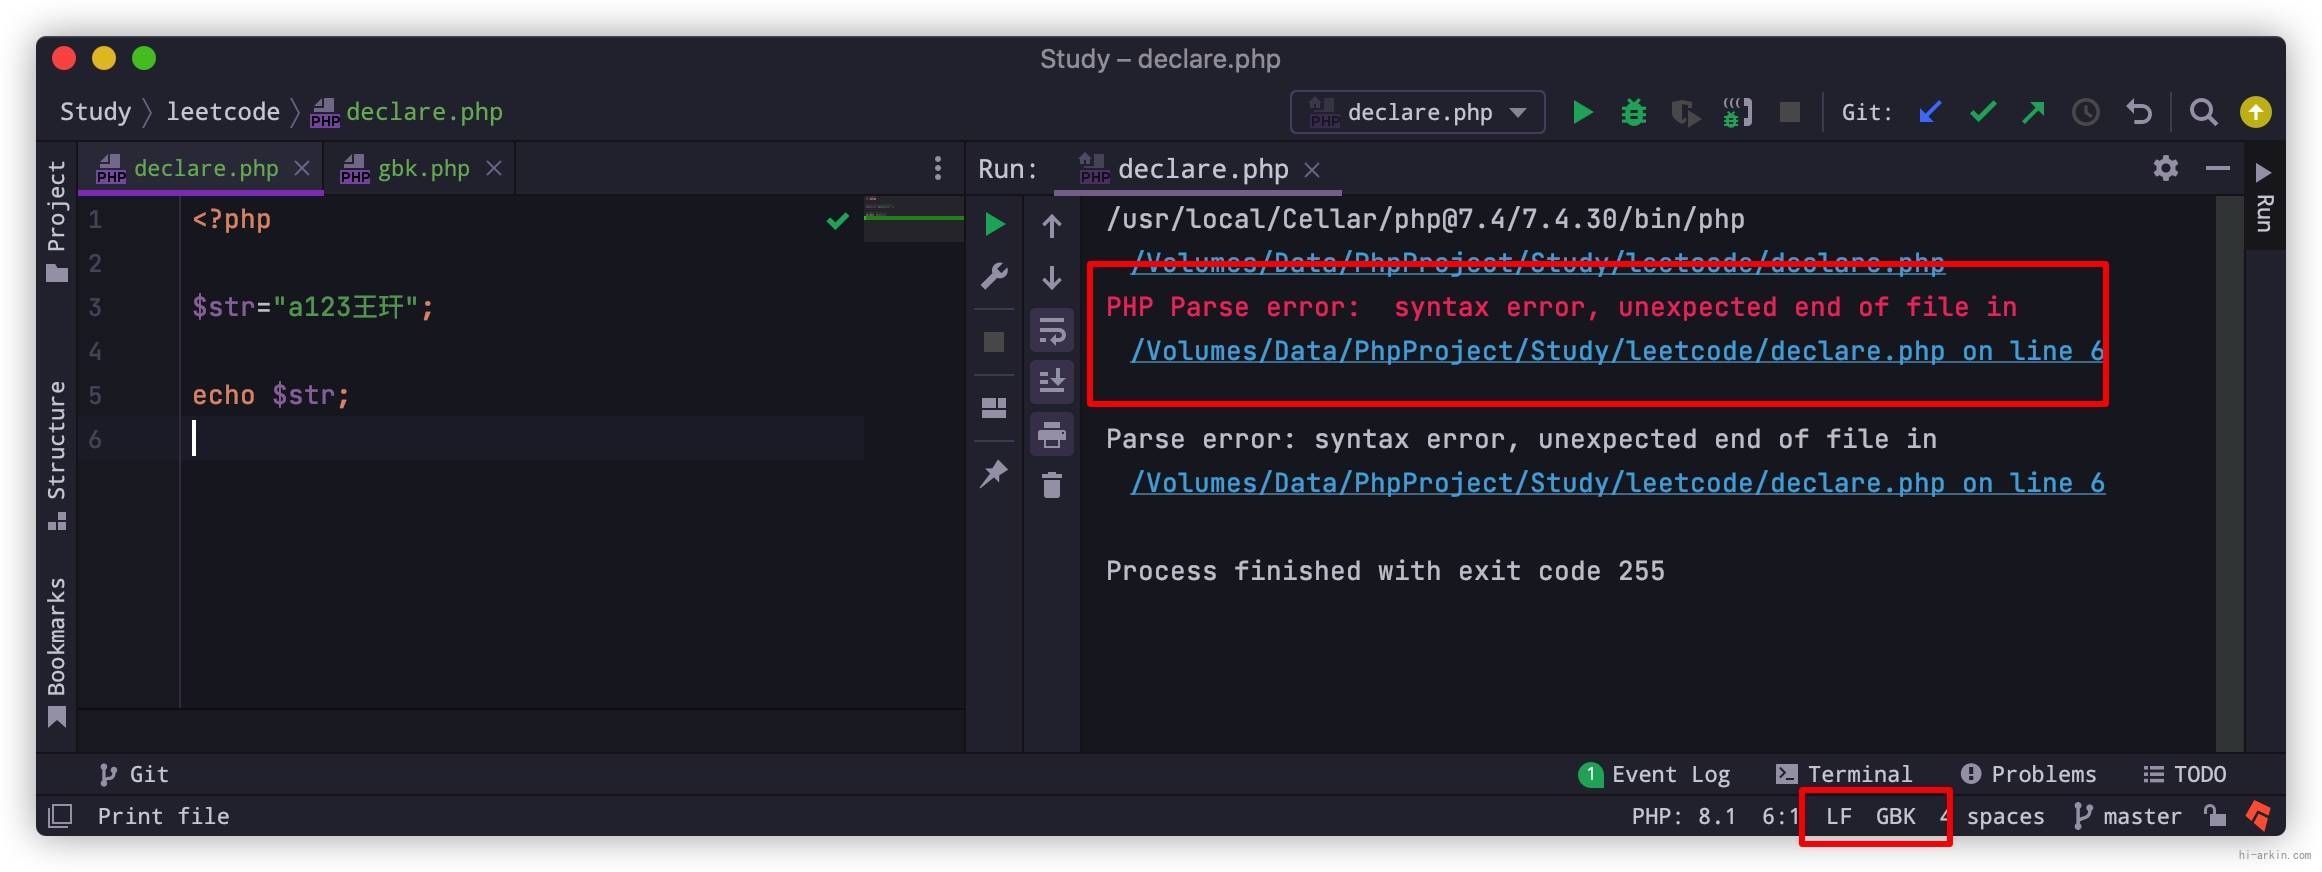Open Terminal tool window

(1843, 774)
